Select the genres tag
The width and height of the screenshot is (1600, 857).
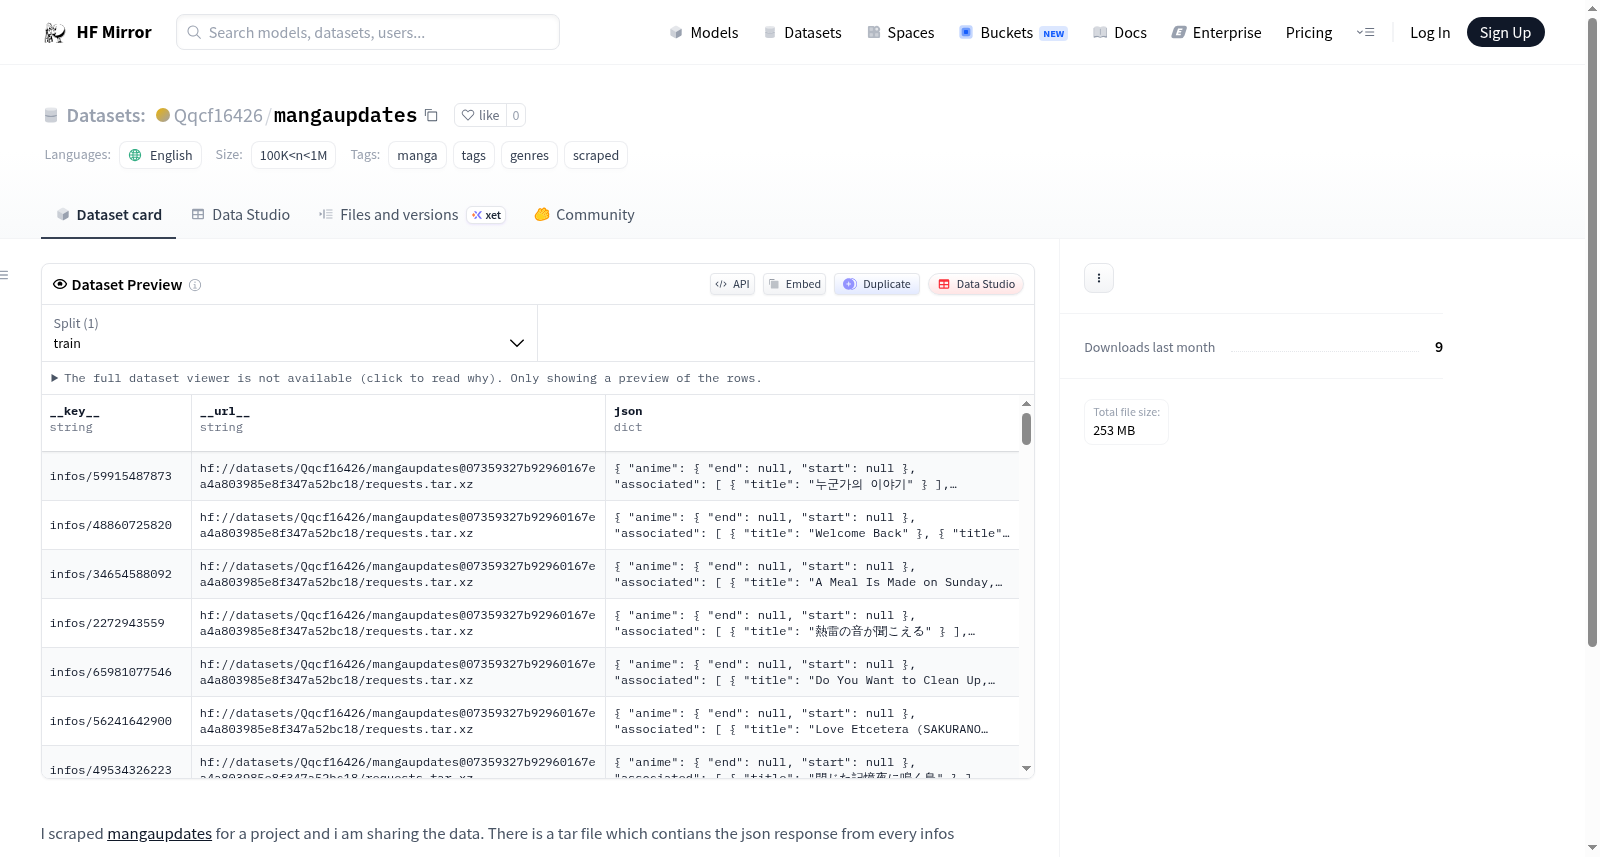[529, 155]
